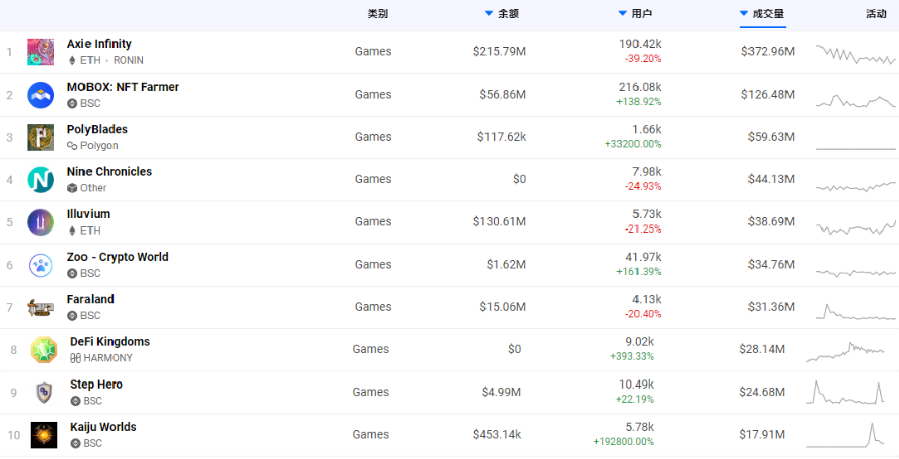View the Axie Infinity activity sparkline chart

click(x=855, y=54)
